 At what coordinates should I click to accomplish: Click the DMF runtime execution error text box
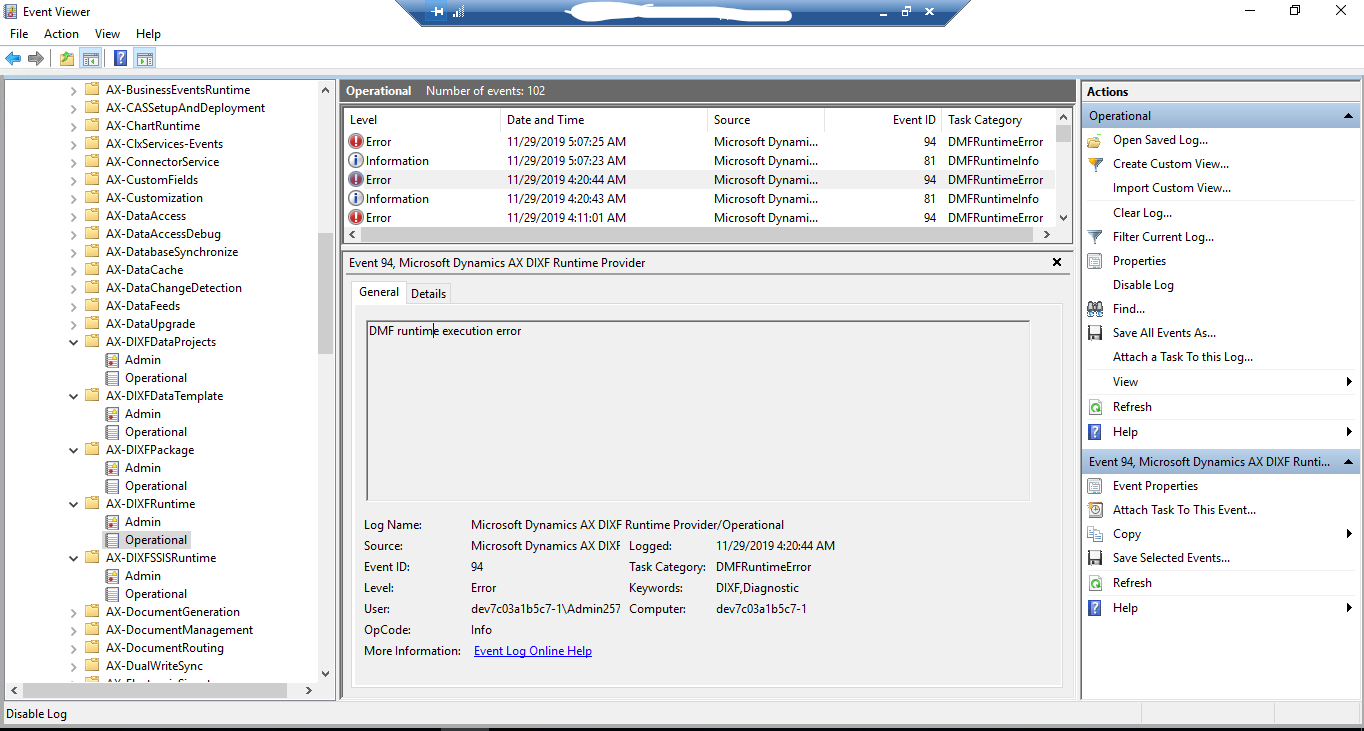(698, 410)
